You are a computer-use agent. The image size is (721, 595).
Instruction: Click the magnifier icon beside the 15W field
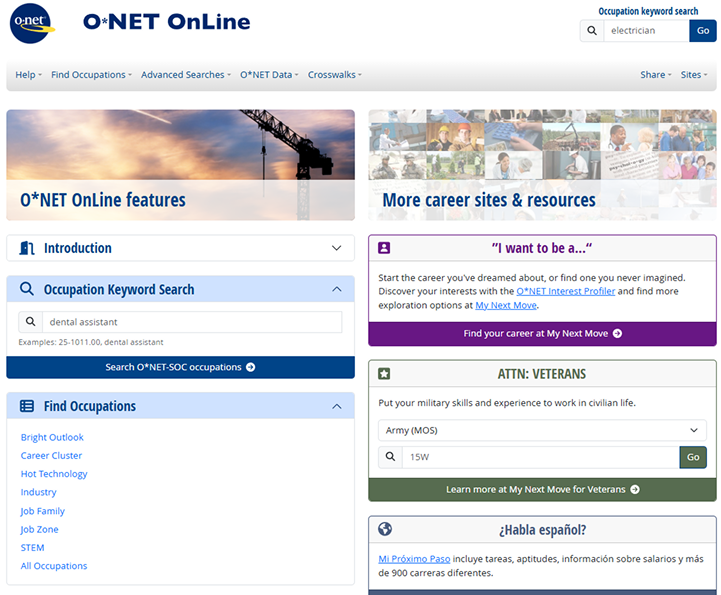pyautogui.click(x=390, y=457)
